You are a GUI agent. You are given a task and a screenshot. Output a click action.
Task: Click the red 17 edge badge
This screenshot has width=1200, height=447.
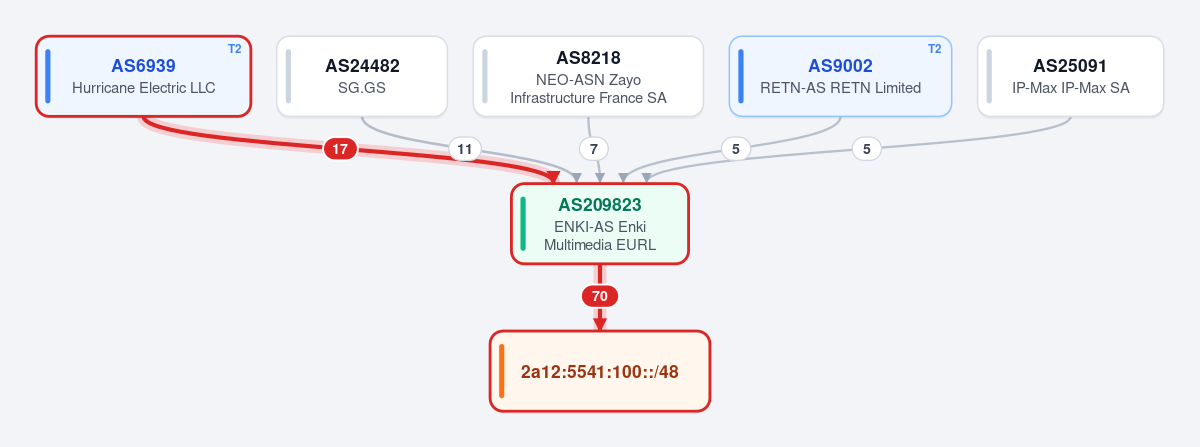click(x=340, y=149)
